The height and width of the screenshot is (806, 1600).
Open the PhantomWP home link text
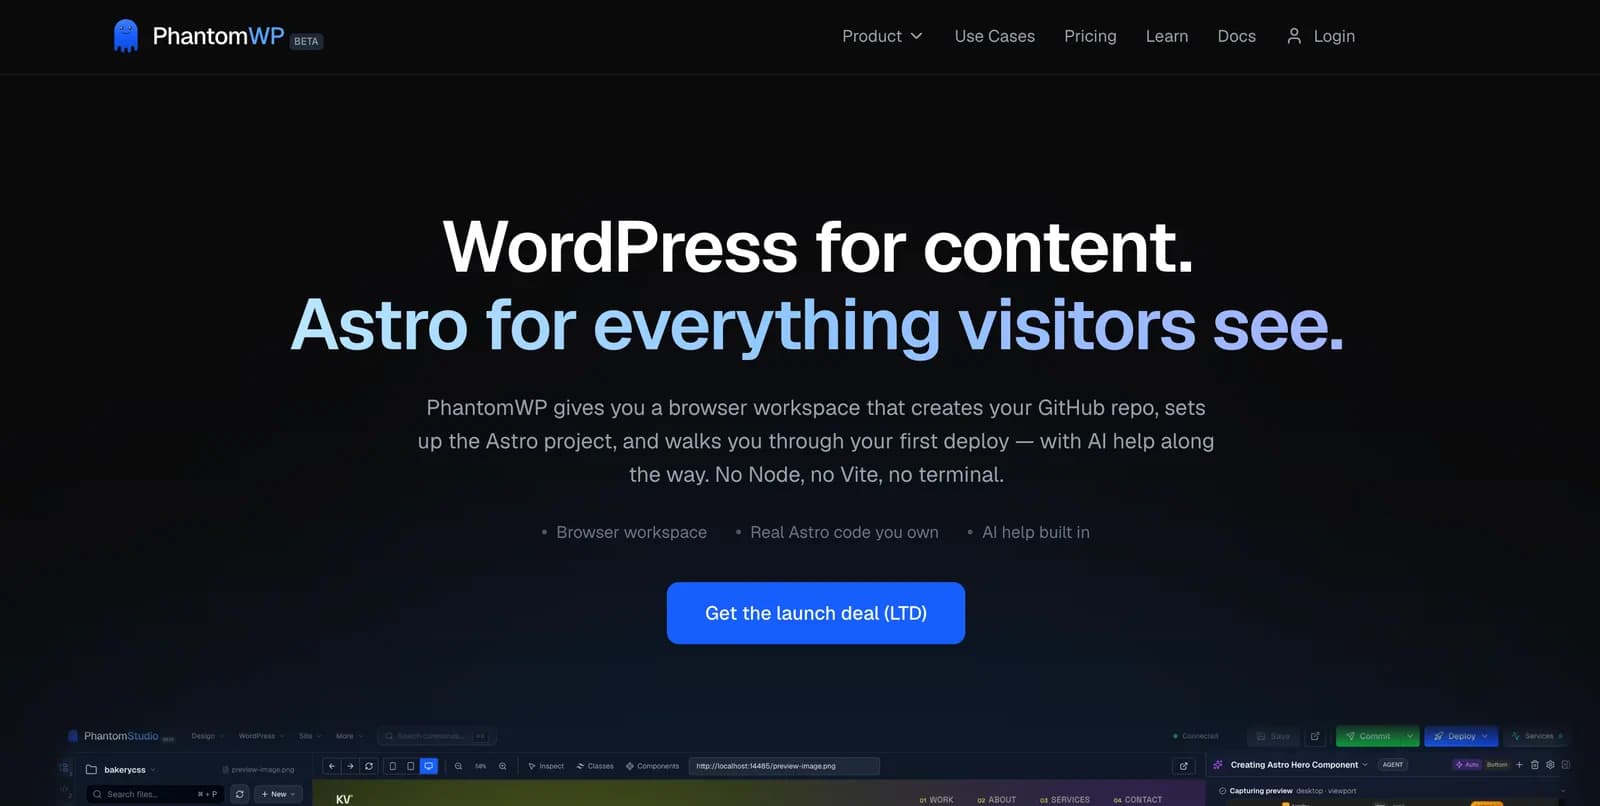pyautogui.click(x=218, y=36)
